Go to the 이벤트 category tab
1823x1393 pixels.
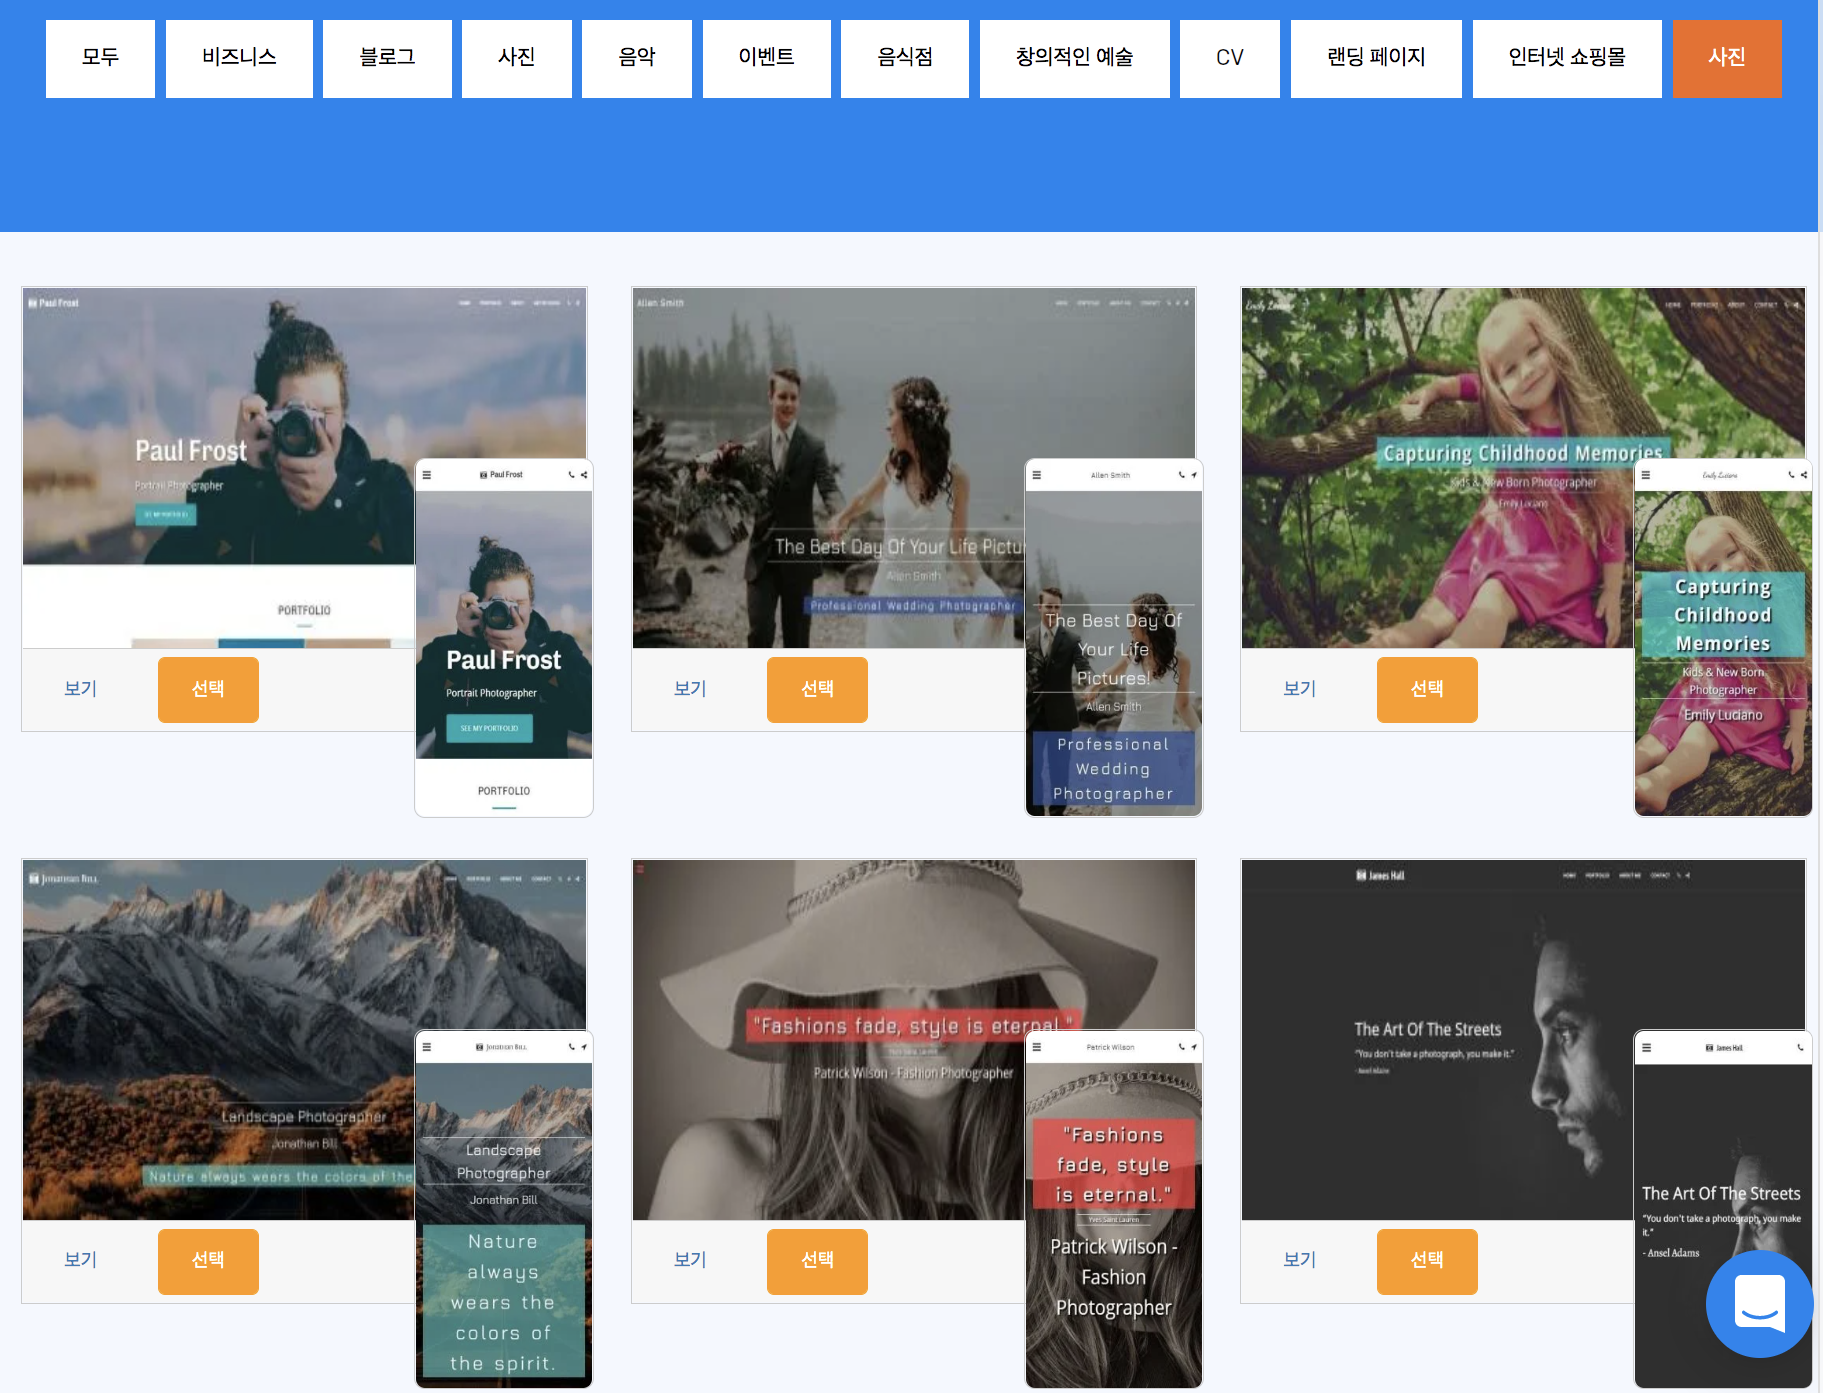pyautogui.click(x=766, y=58)
